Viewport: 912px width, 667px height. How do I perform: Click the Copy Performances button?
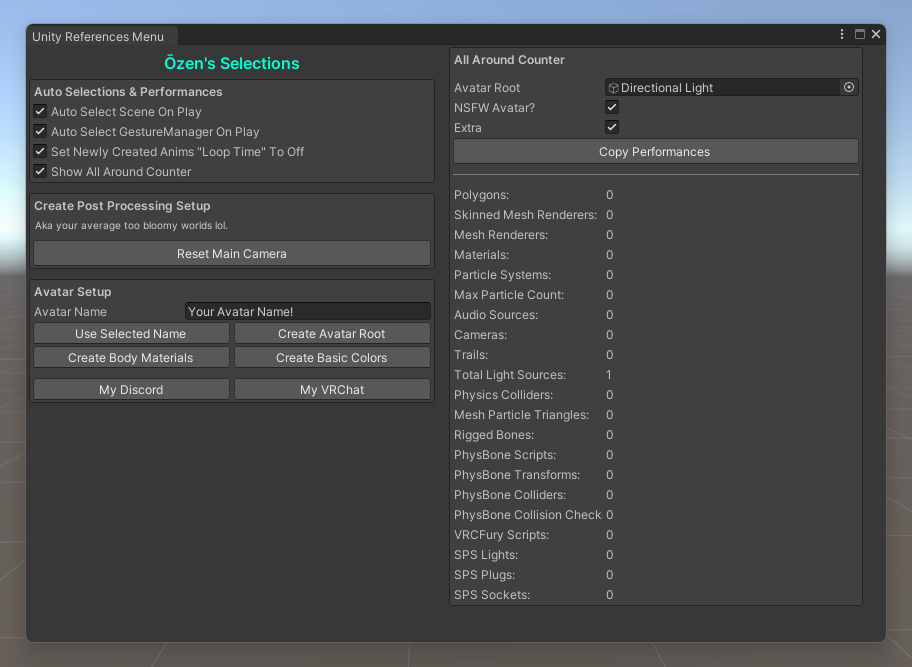coord(655,152)
